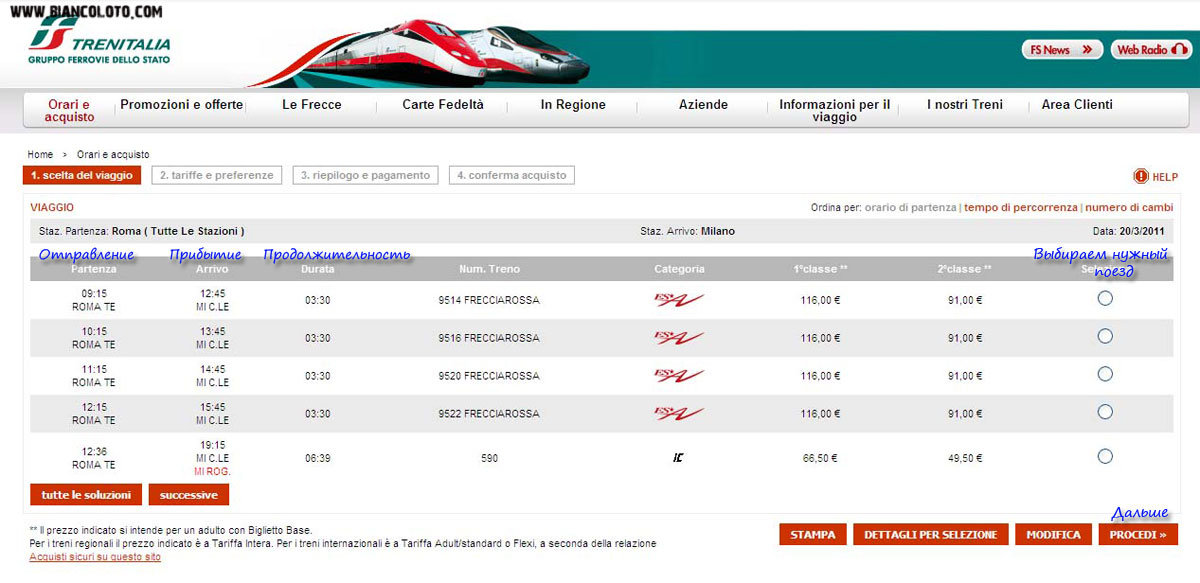The width and height of the screenshot is (1200, 583).
Task: Open the FS News button
Action: coord(1061,50)
